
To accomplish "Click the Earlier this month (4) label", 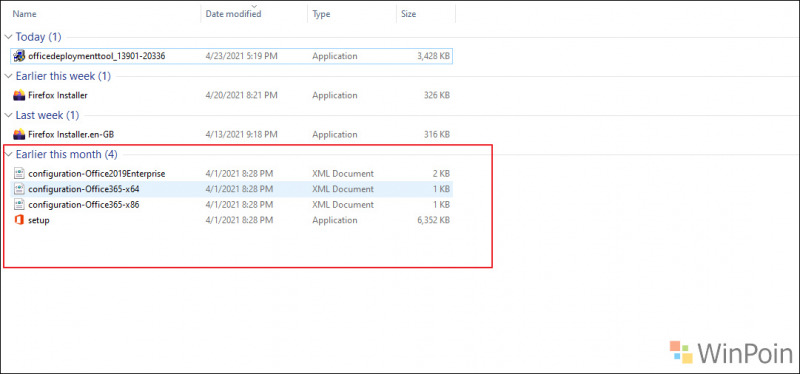I will point(66,154).
